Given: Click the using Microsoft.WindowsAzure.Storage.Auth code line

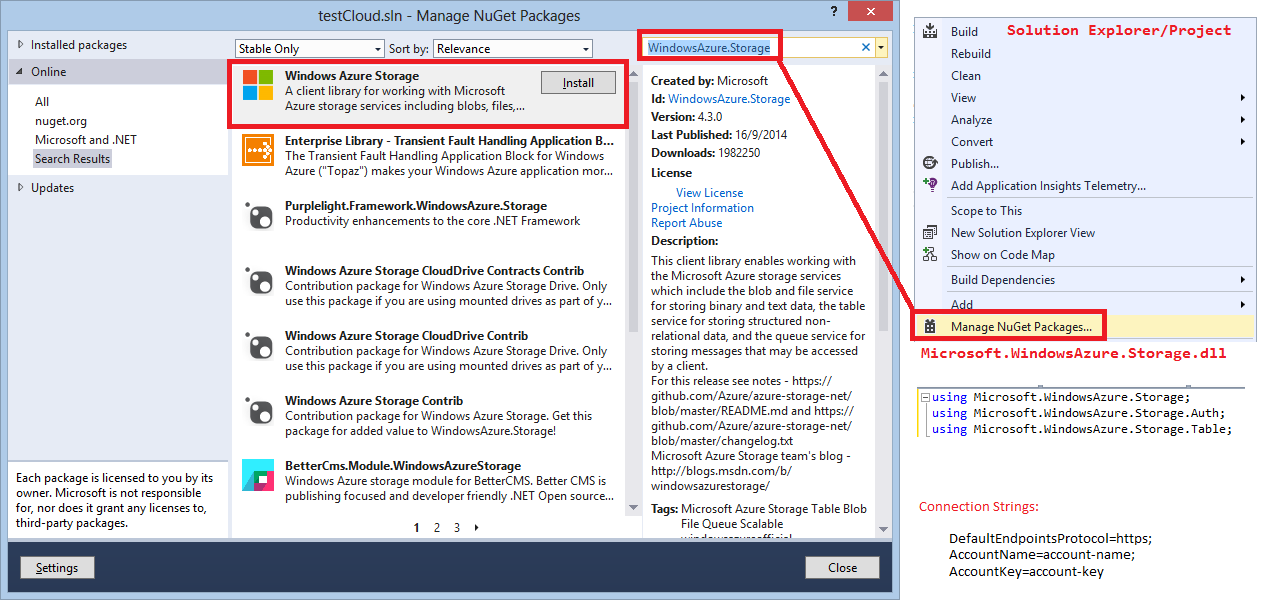Looking at the screenshot, I should pos(1078,413).
